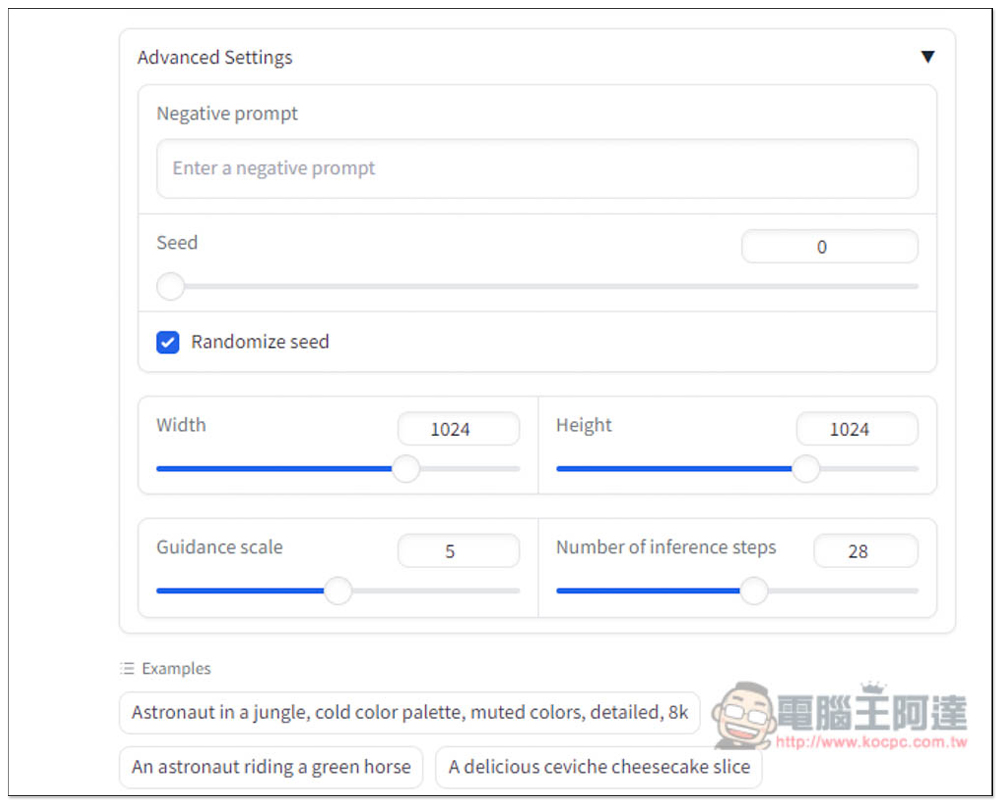Click the Number of inference steps label
Image resolution: width=1000 pixels, height=805 pixels.
click(666, 547)
